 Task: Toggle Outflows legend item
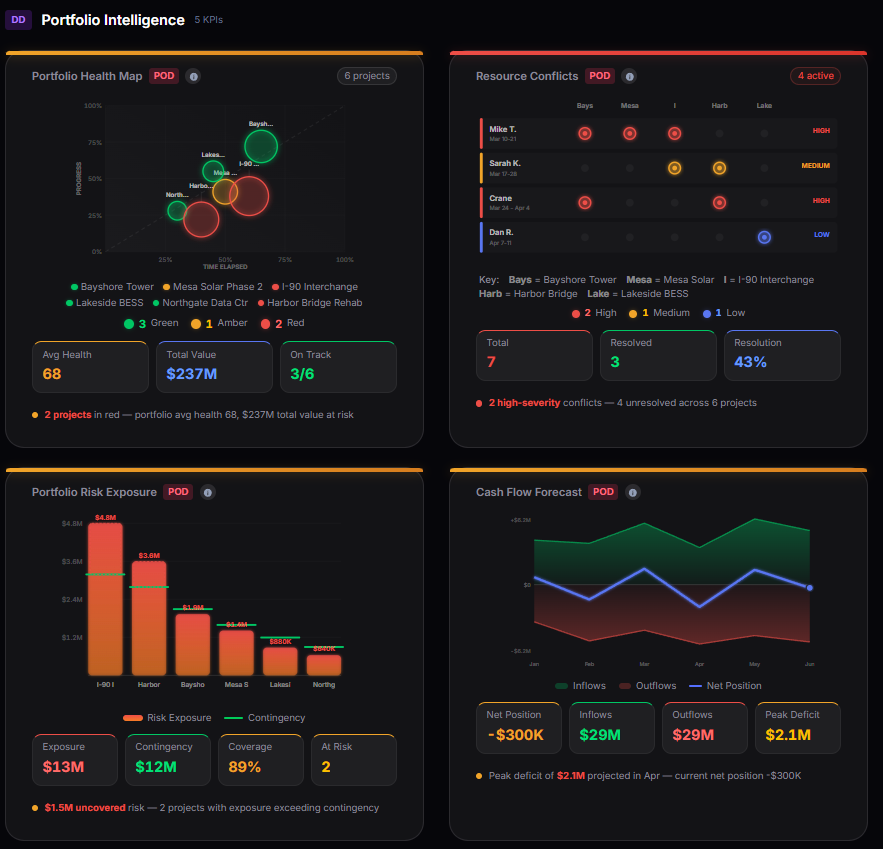click(x=648, y=686)
